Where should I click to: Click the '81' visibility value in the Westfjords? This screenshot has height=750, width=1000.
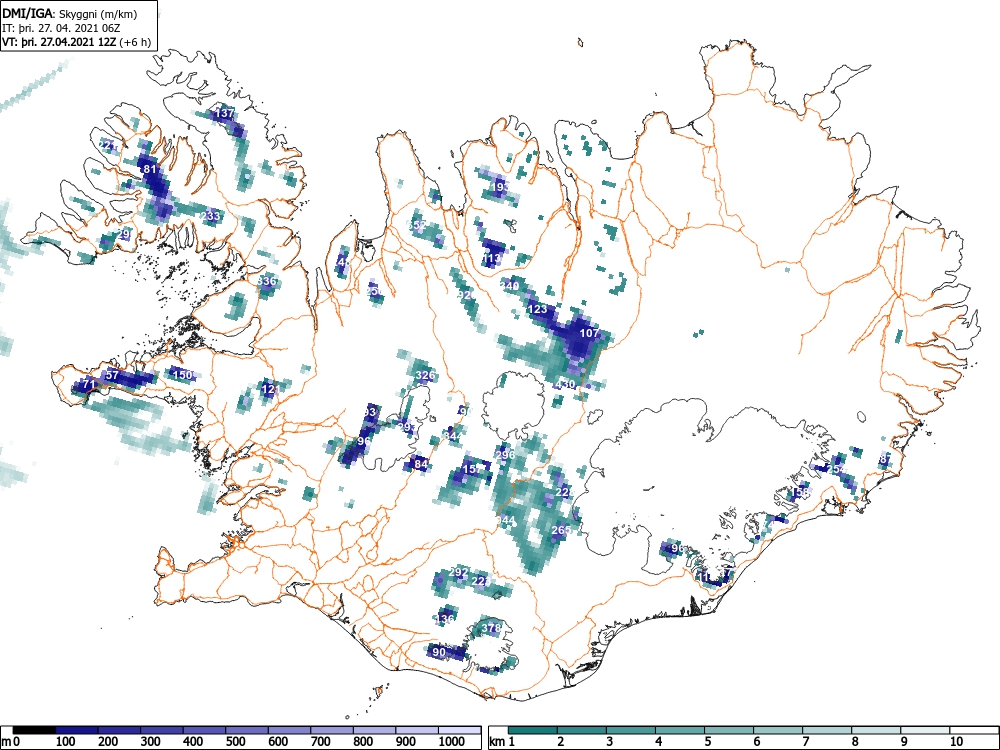pos(150,169)
